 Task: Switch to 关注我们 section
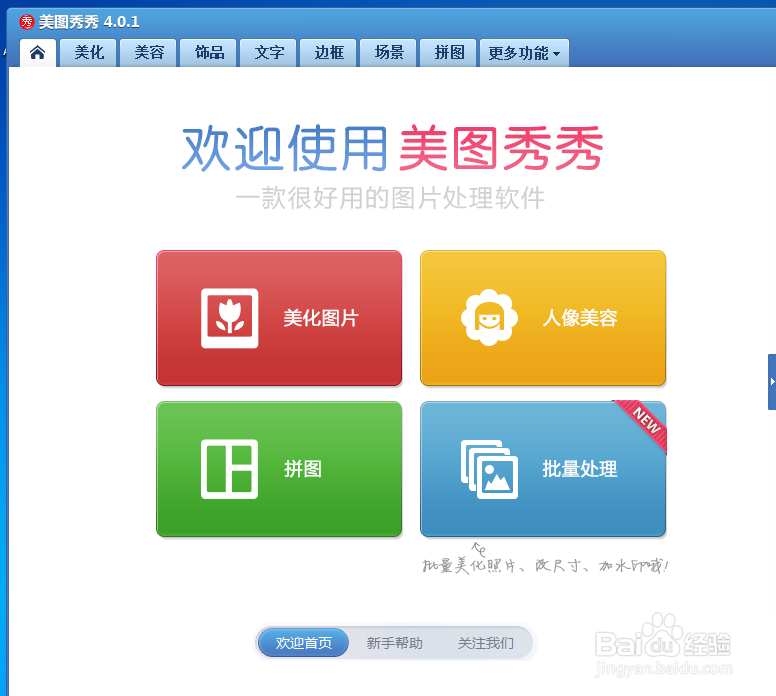485,643
